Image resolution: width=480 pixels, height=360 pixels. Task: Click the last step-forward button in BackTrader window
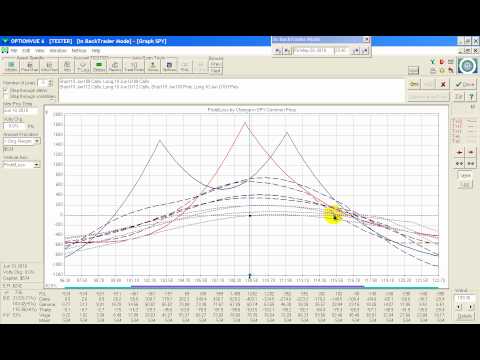click(x=364, y=51)
